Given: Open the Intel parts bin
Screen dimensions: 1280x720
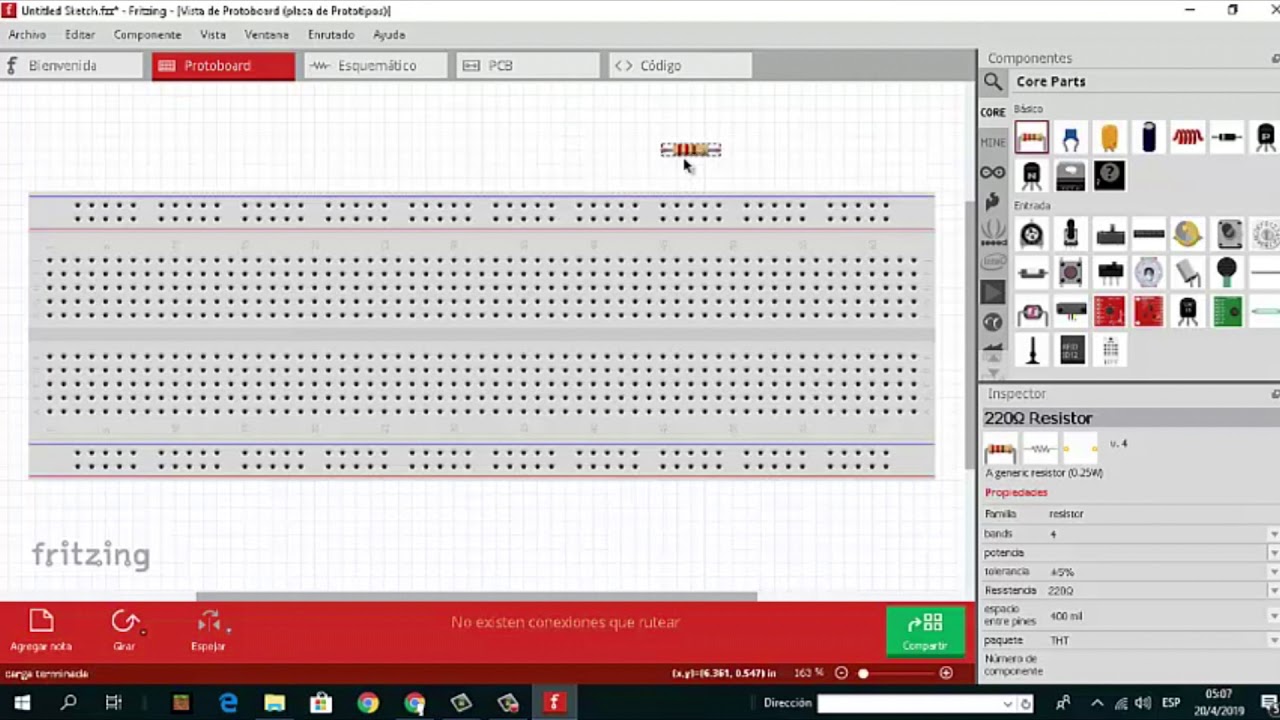Looking at the screenshot, I should [x=993, y=262].
